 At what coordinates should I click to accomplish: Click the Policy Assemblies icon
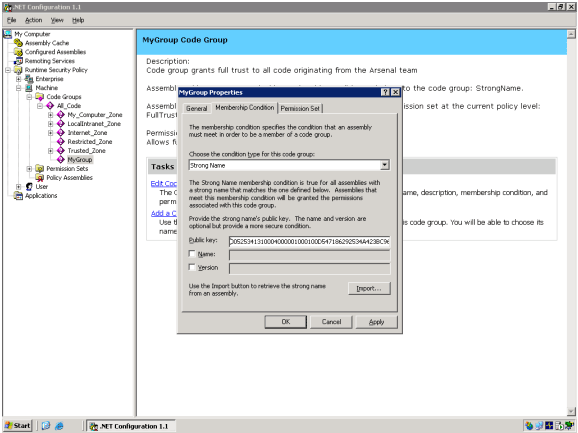coord(39,178)
